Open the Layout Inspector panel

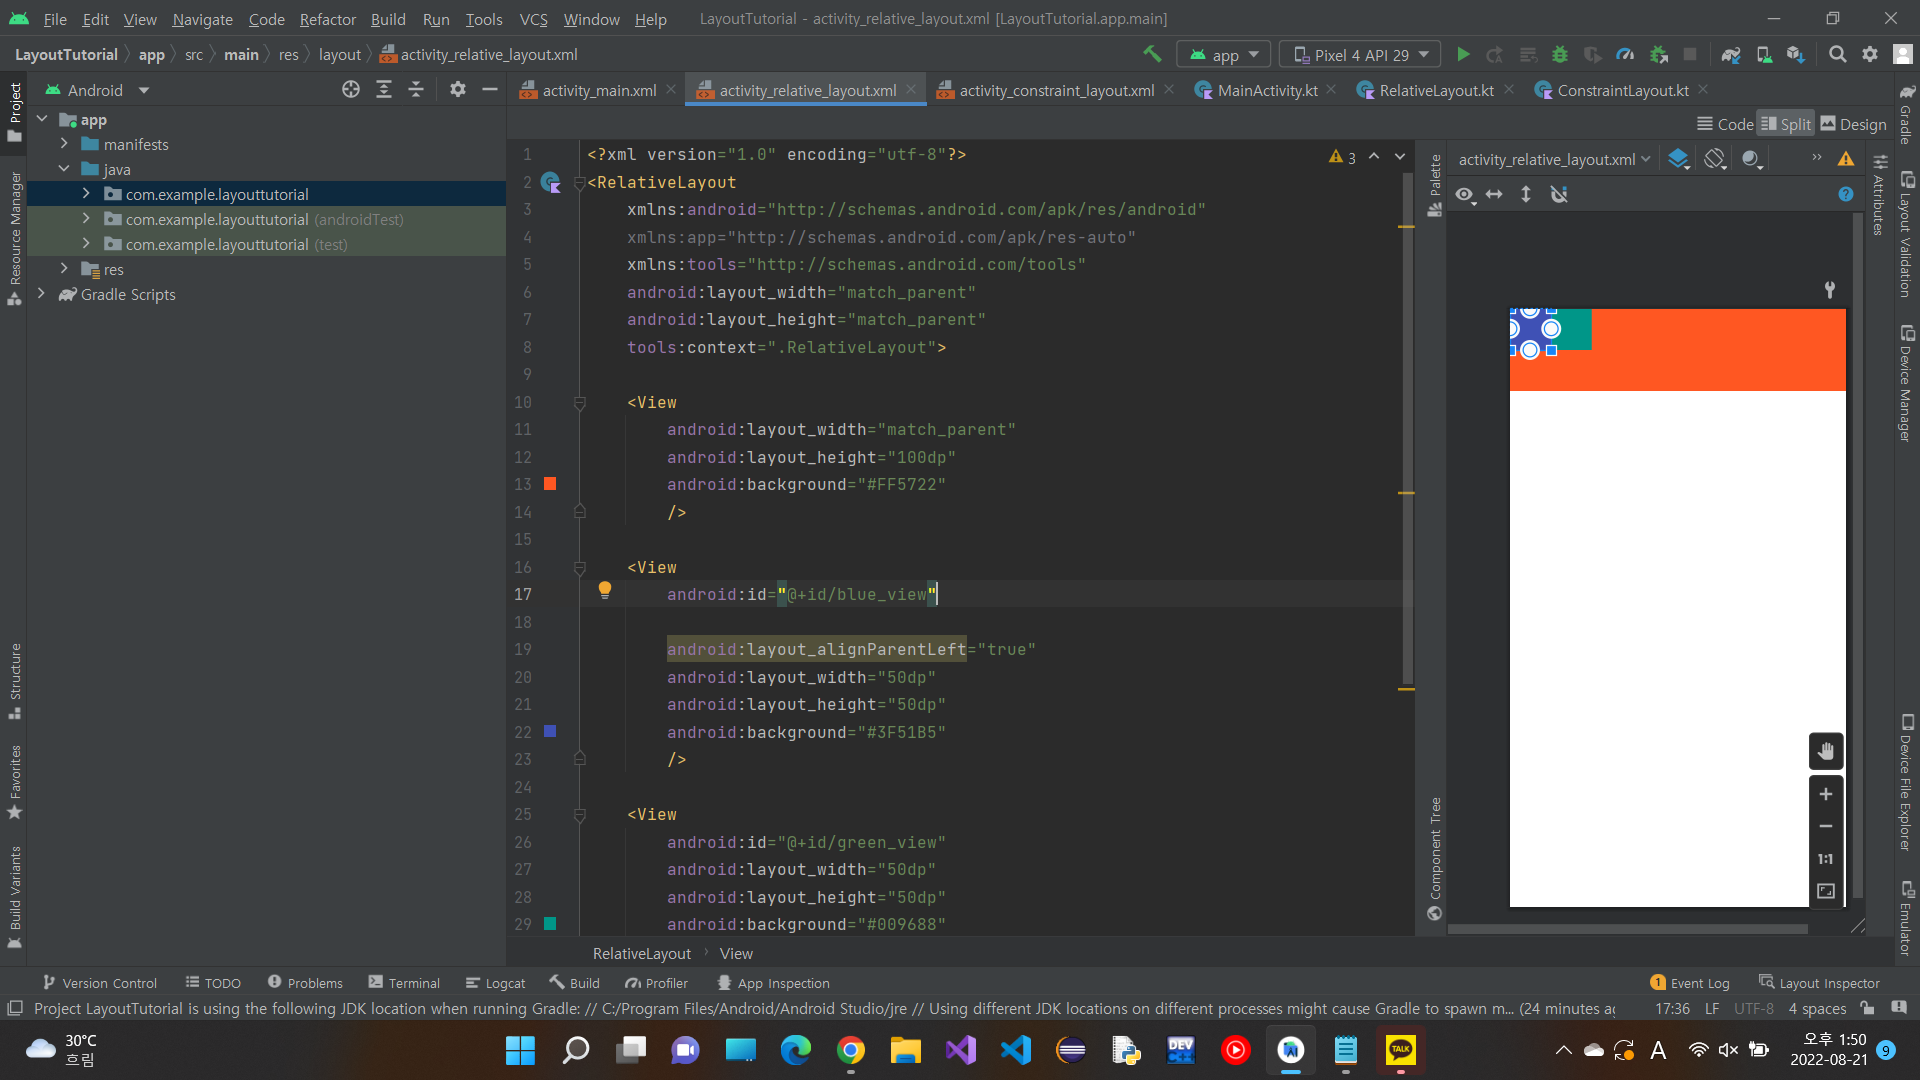point(1819,983)
